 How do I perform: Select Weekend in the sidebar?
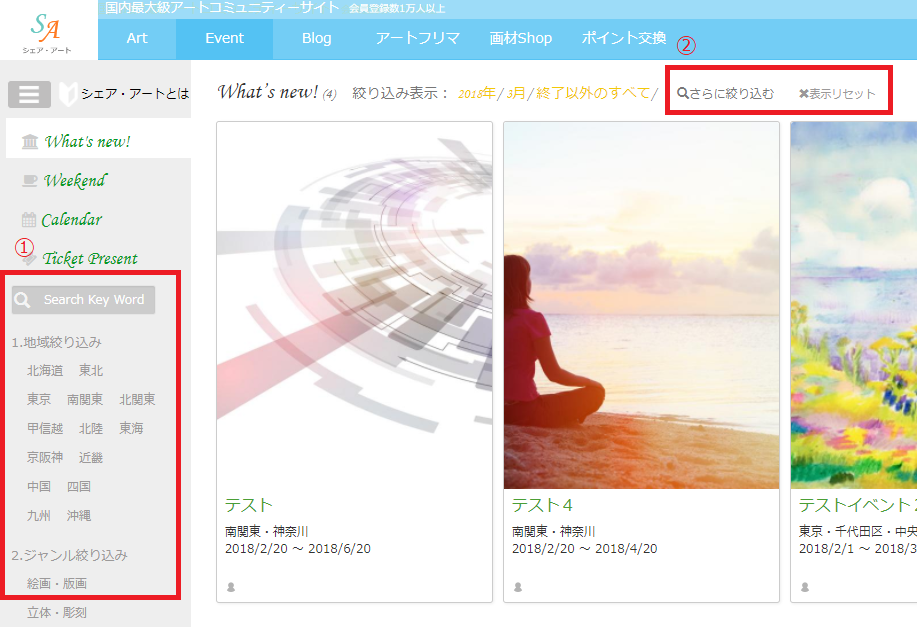tap(75, 181)
